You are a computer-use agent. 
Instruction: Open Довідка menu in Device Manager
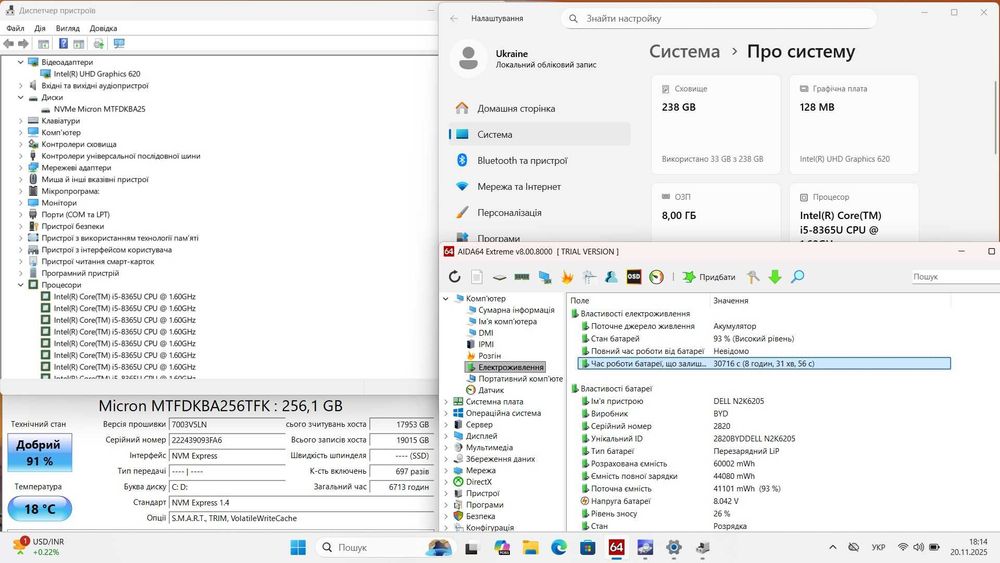[103, 28]
